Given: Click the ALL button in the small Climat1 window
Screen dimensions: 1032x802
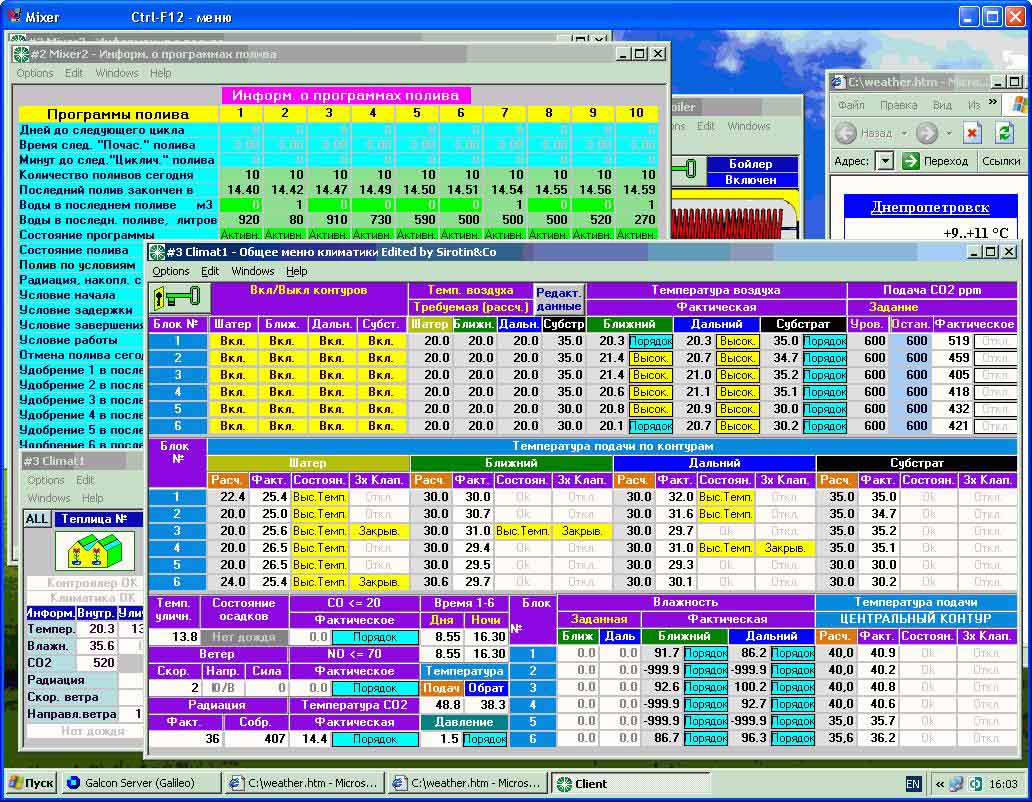Looking at the screenshot, I should click(x=37, y=518).
